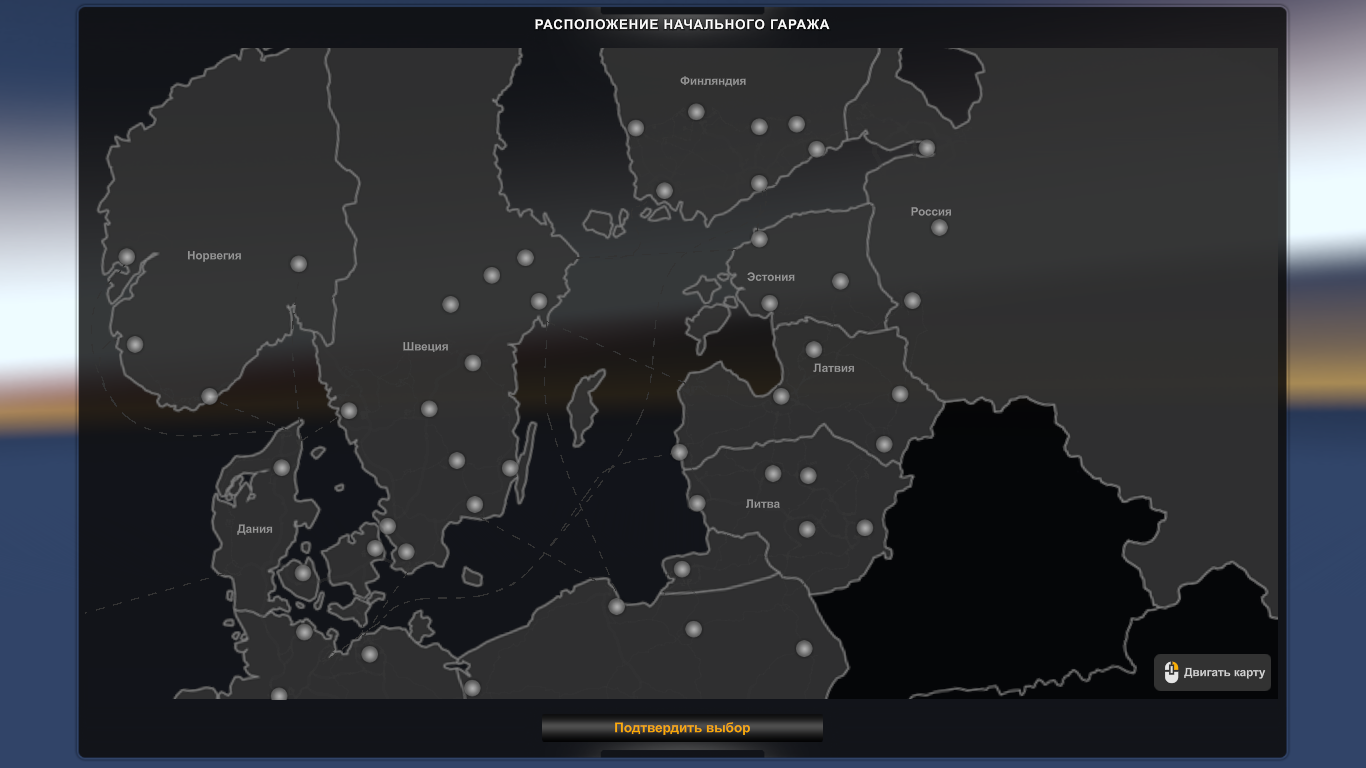Select the northernmost city marker in Sweden
The width and height of the screenshot is (1366, 768).
pyautogui.click(x=525, y=257)
